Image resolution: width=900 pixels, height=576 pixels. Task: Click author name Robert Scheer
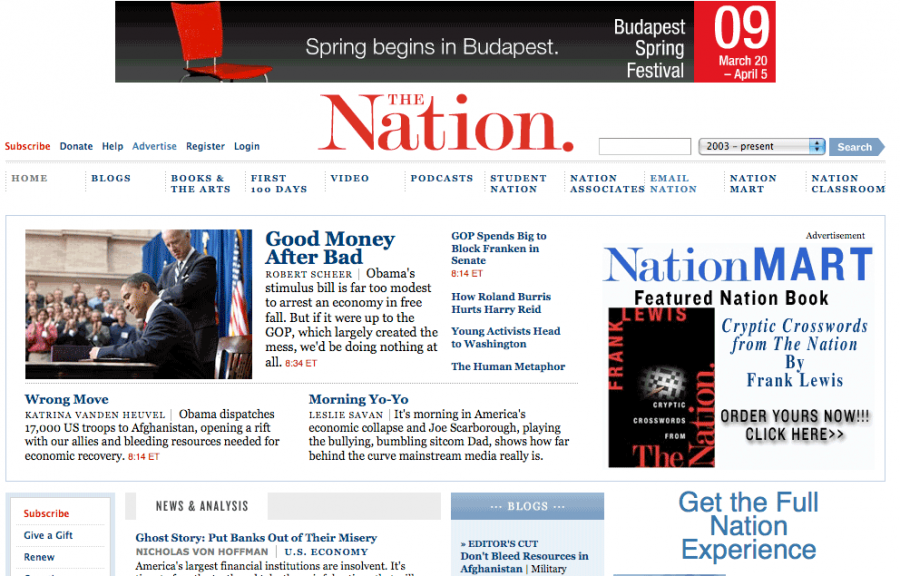(x=309, y=274)
